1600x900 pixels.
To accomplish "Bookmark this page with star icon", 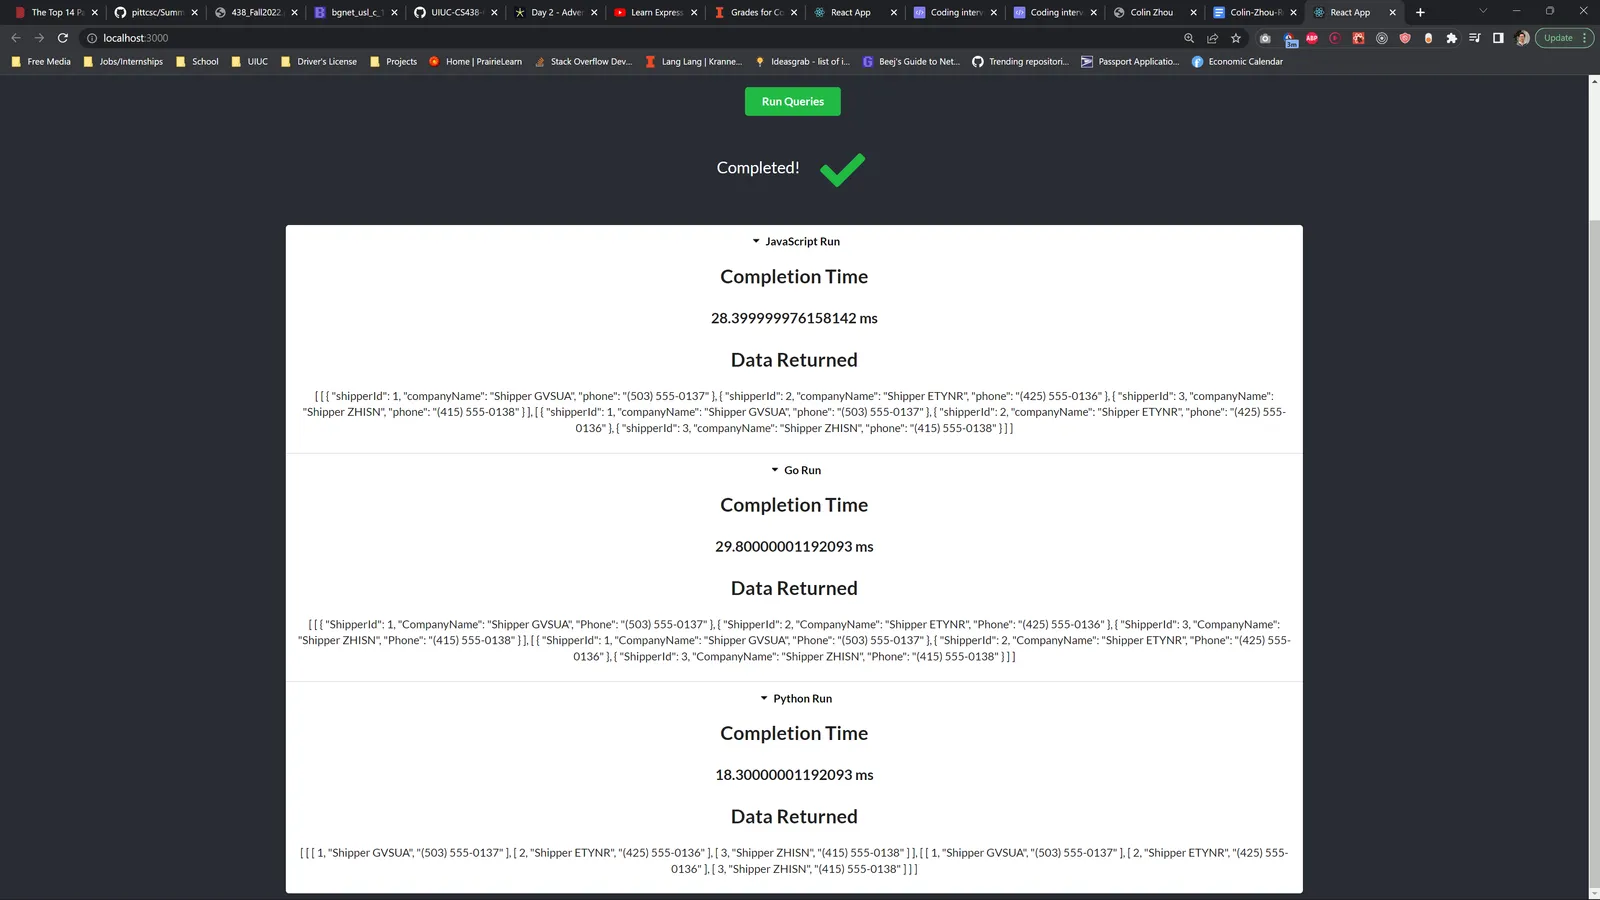I will [1236, 38].
